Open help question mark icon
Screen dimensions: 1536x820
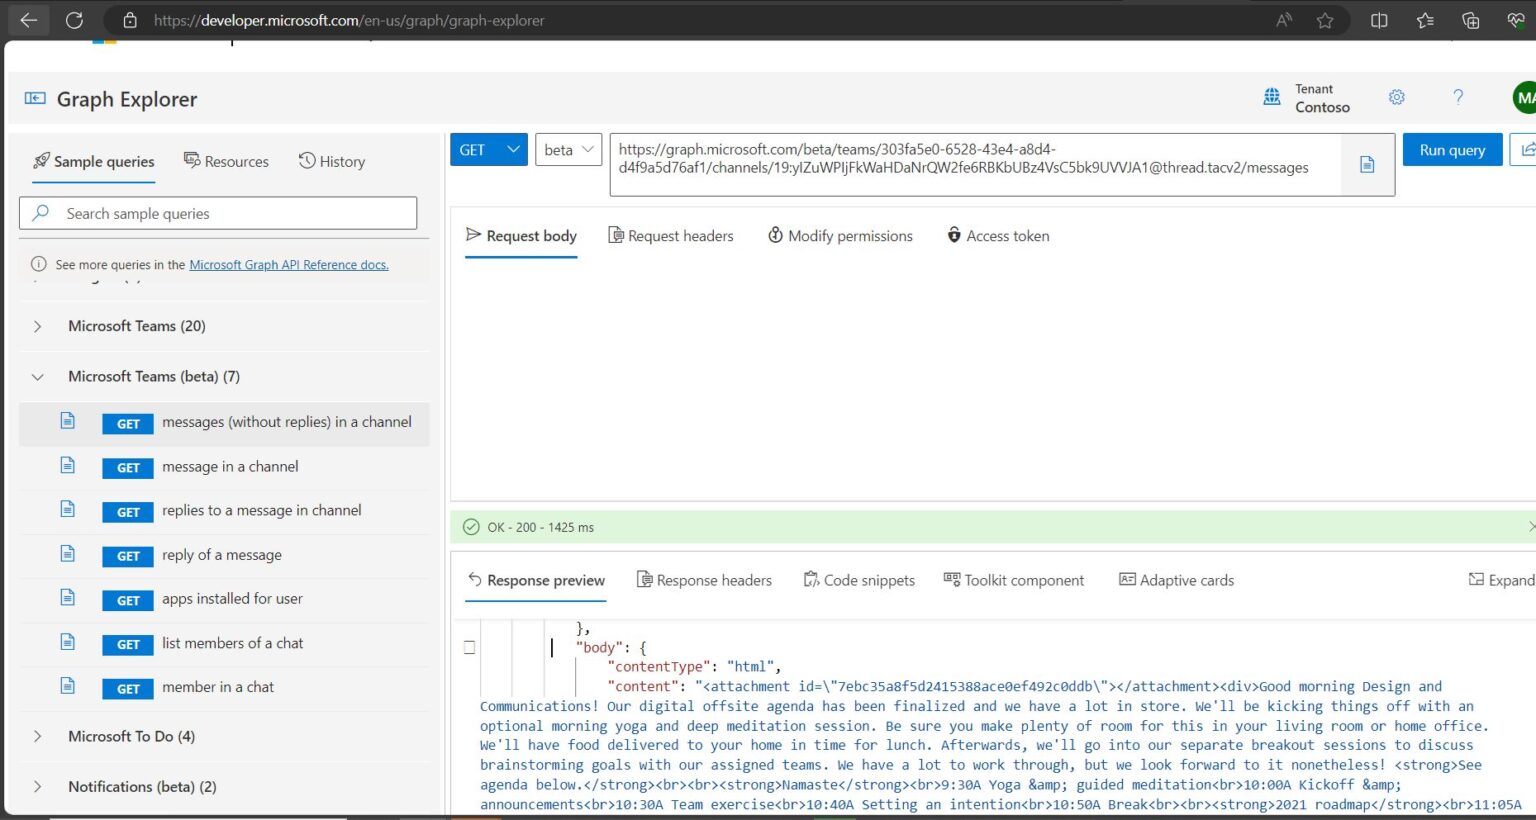click(1458, 97)
